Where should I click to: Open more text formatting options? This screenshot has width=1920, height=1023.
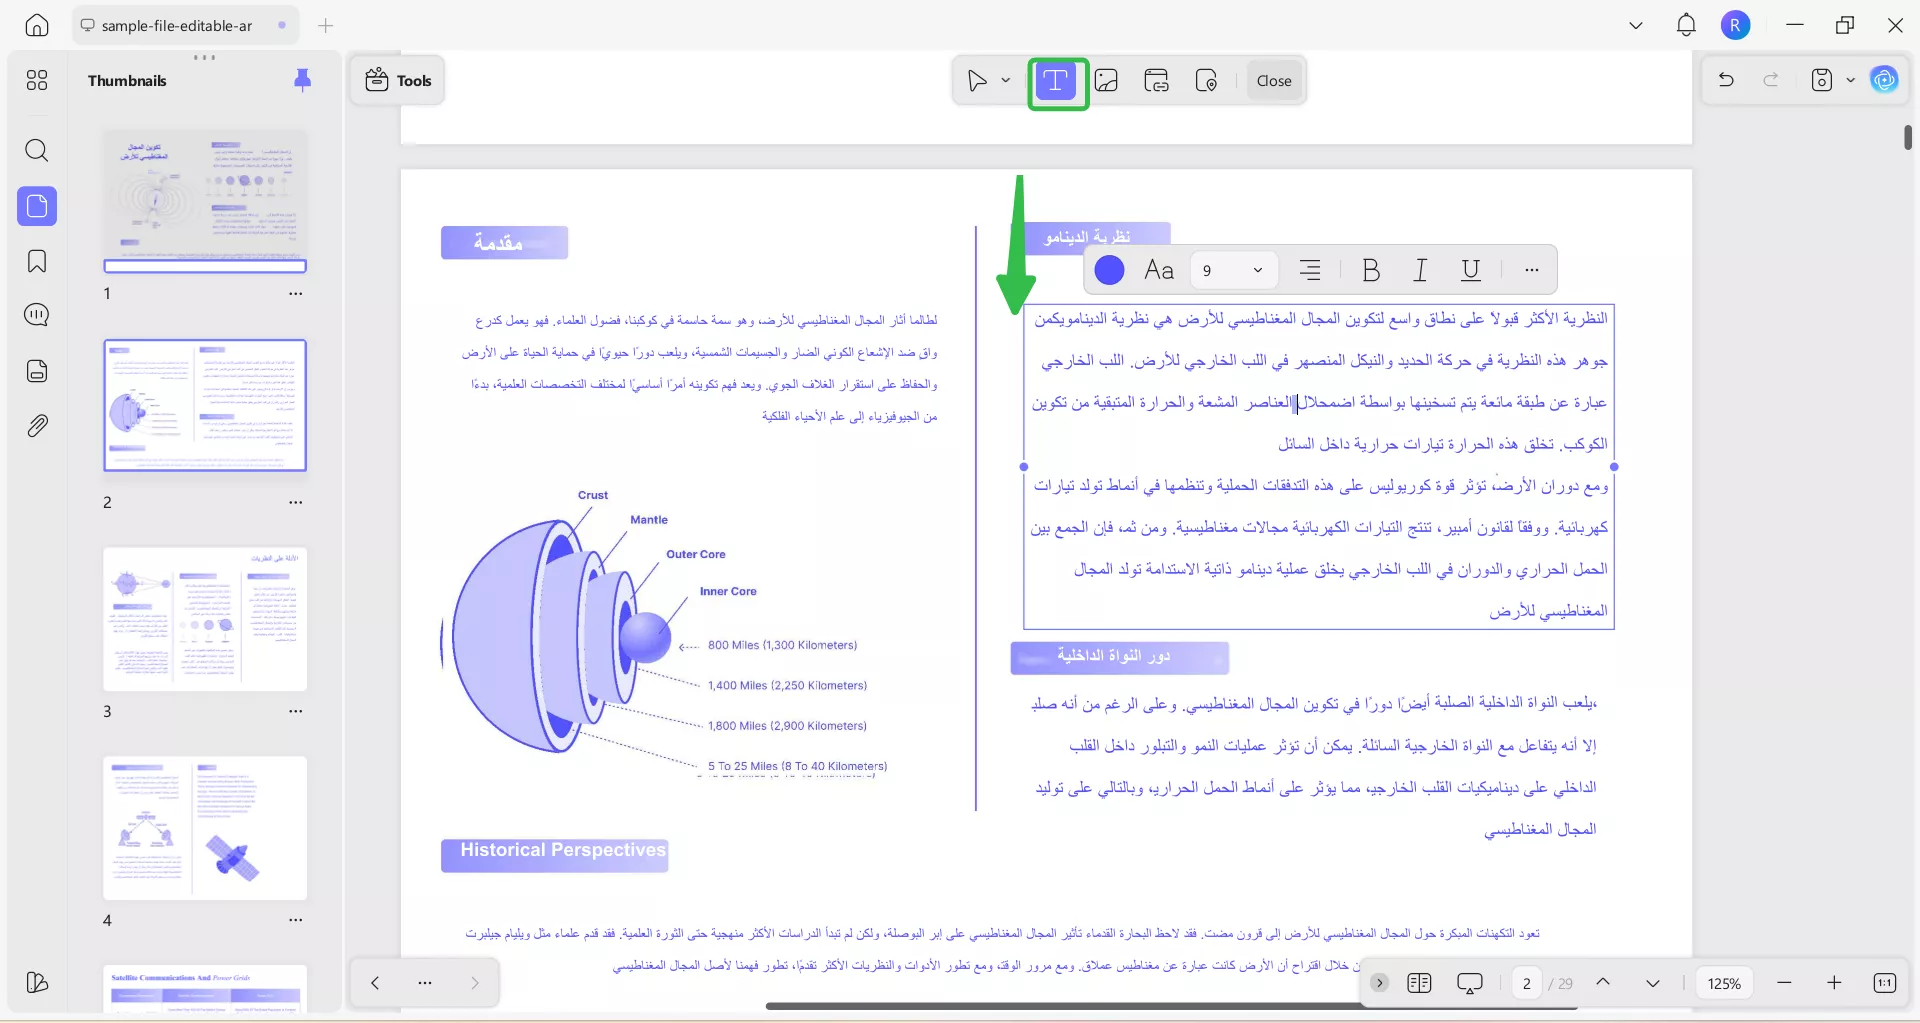[x=1532, y=270]
